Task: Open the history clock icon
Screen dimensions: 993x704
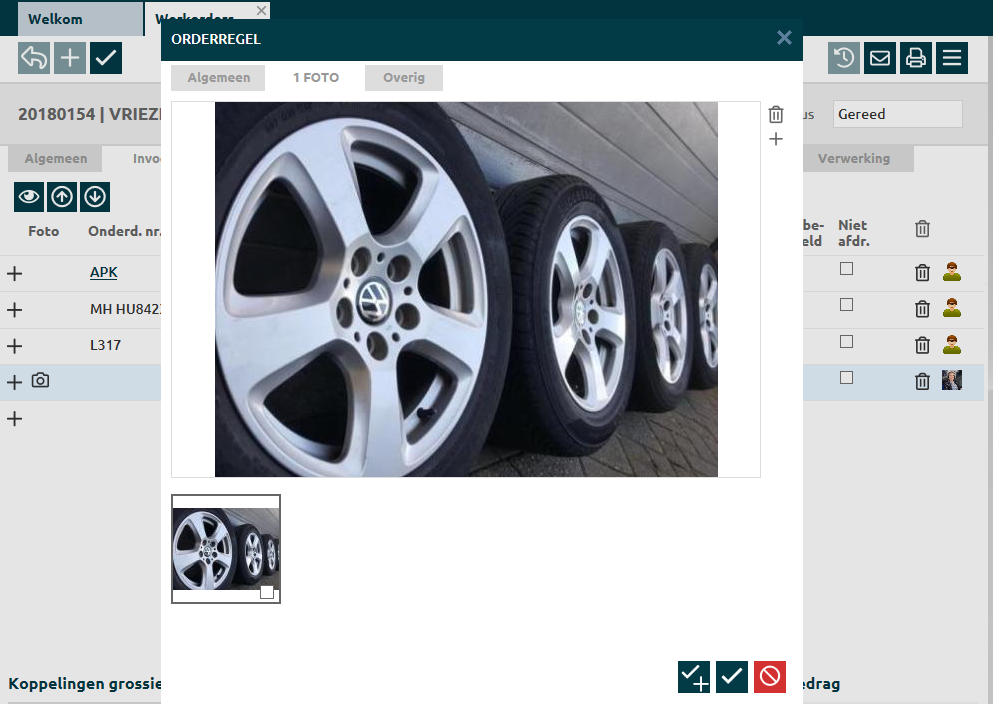Action: [843, 58]
